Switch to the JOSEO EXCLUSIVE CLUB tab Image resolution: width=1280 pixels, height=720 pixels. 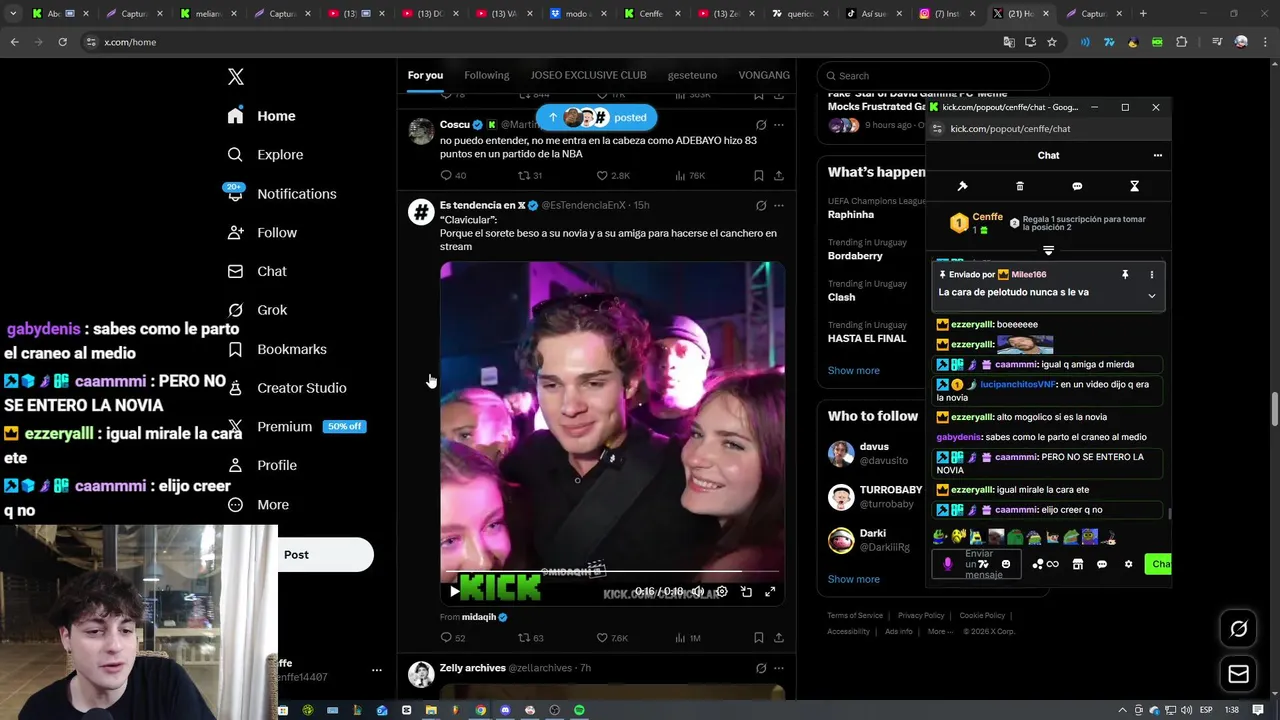tap(588, 75)
